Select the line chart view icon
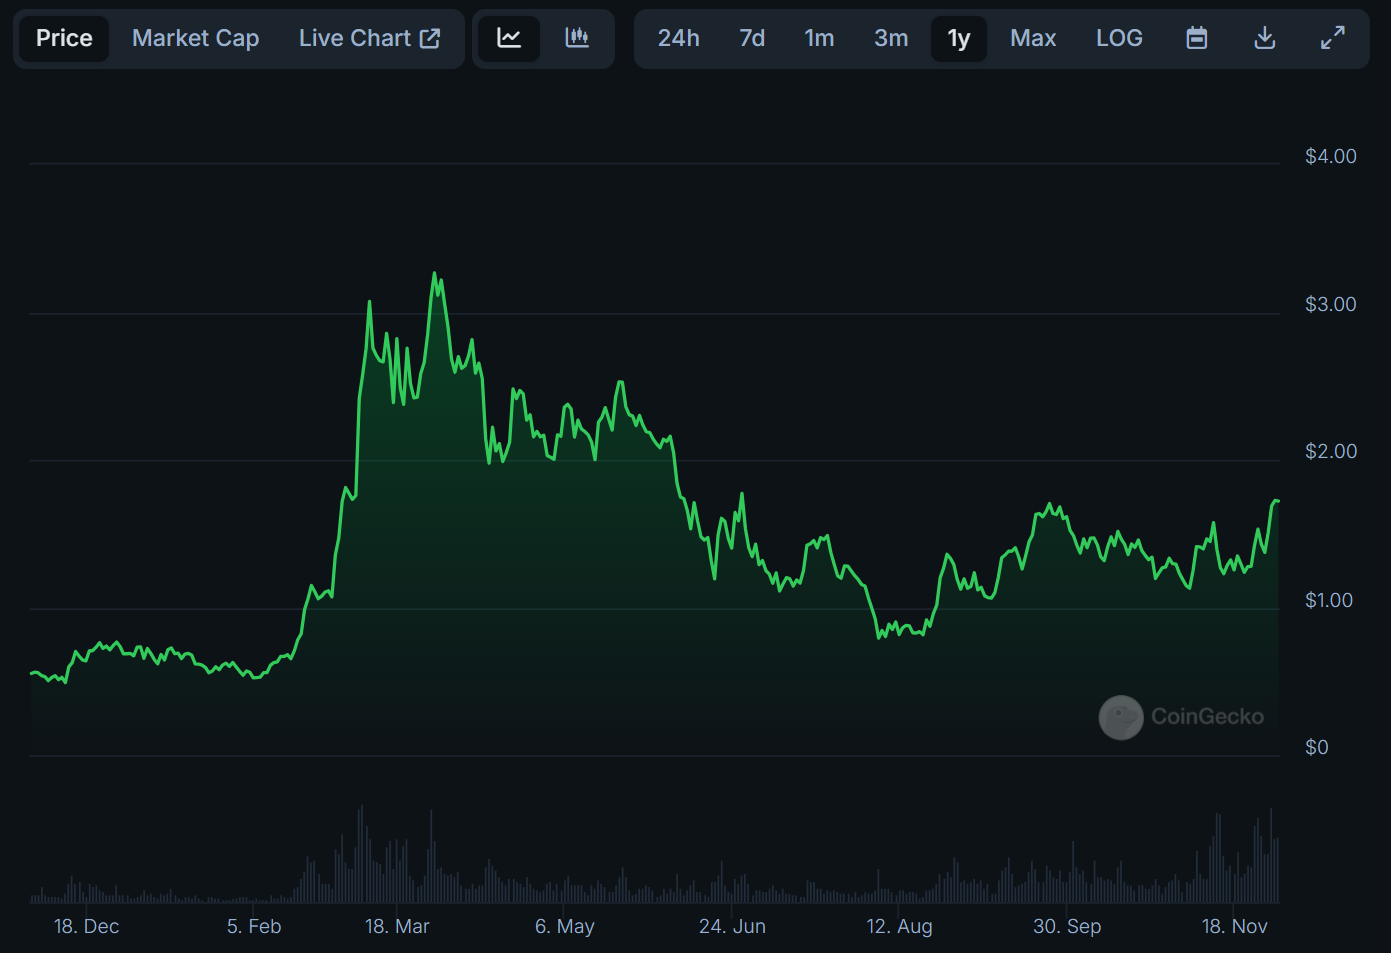The height and width of the screenshot is (953, 1391). coord(509,38)
